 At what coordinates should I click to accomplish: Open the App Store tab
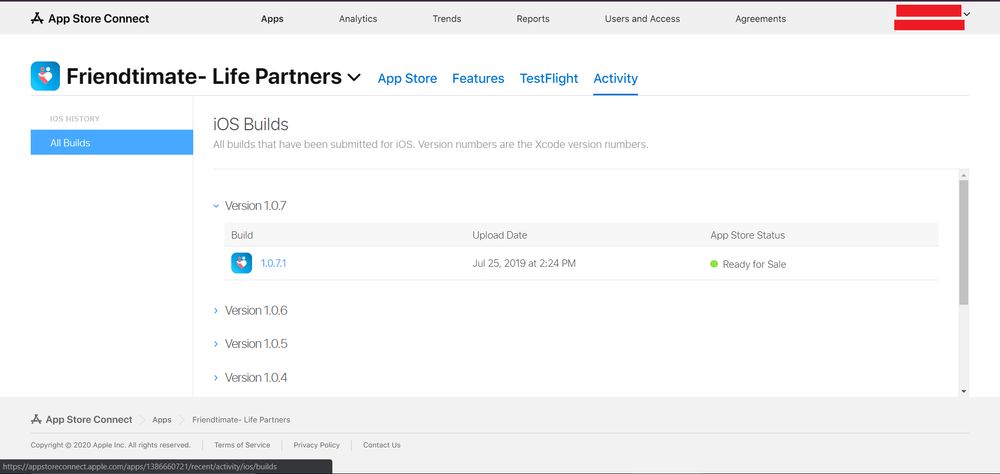(407, 78)
